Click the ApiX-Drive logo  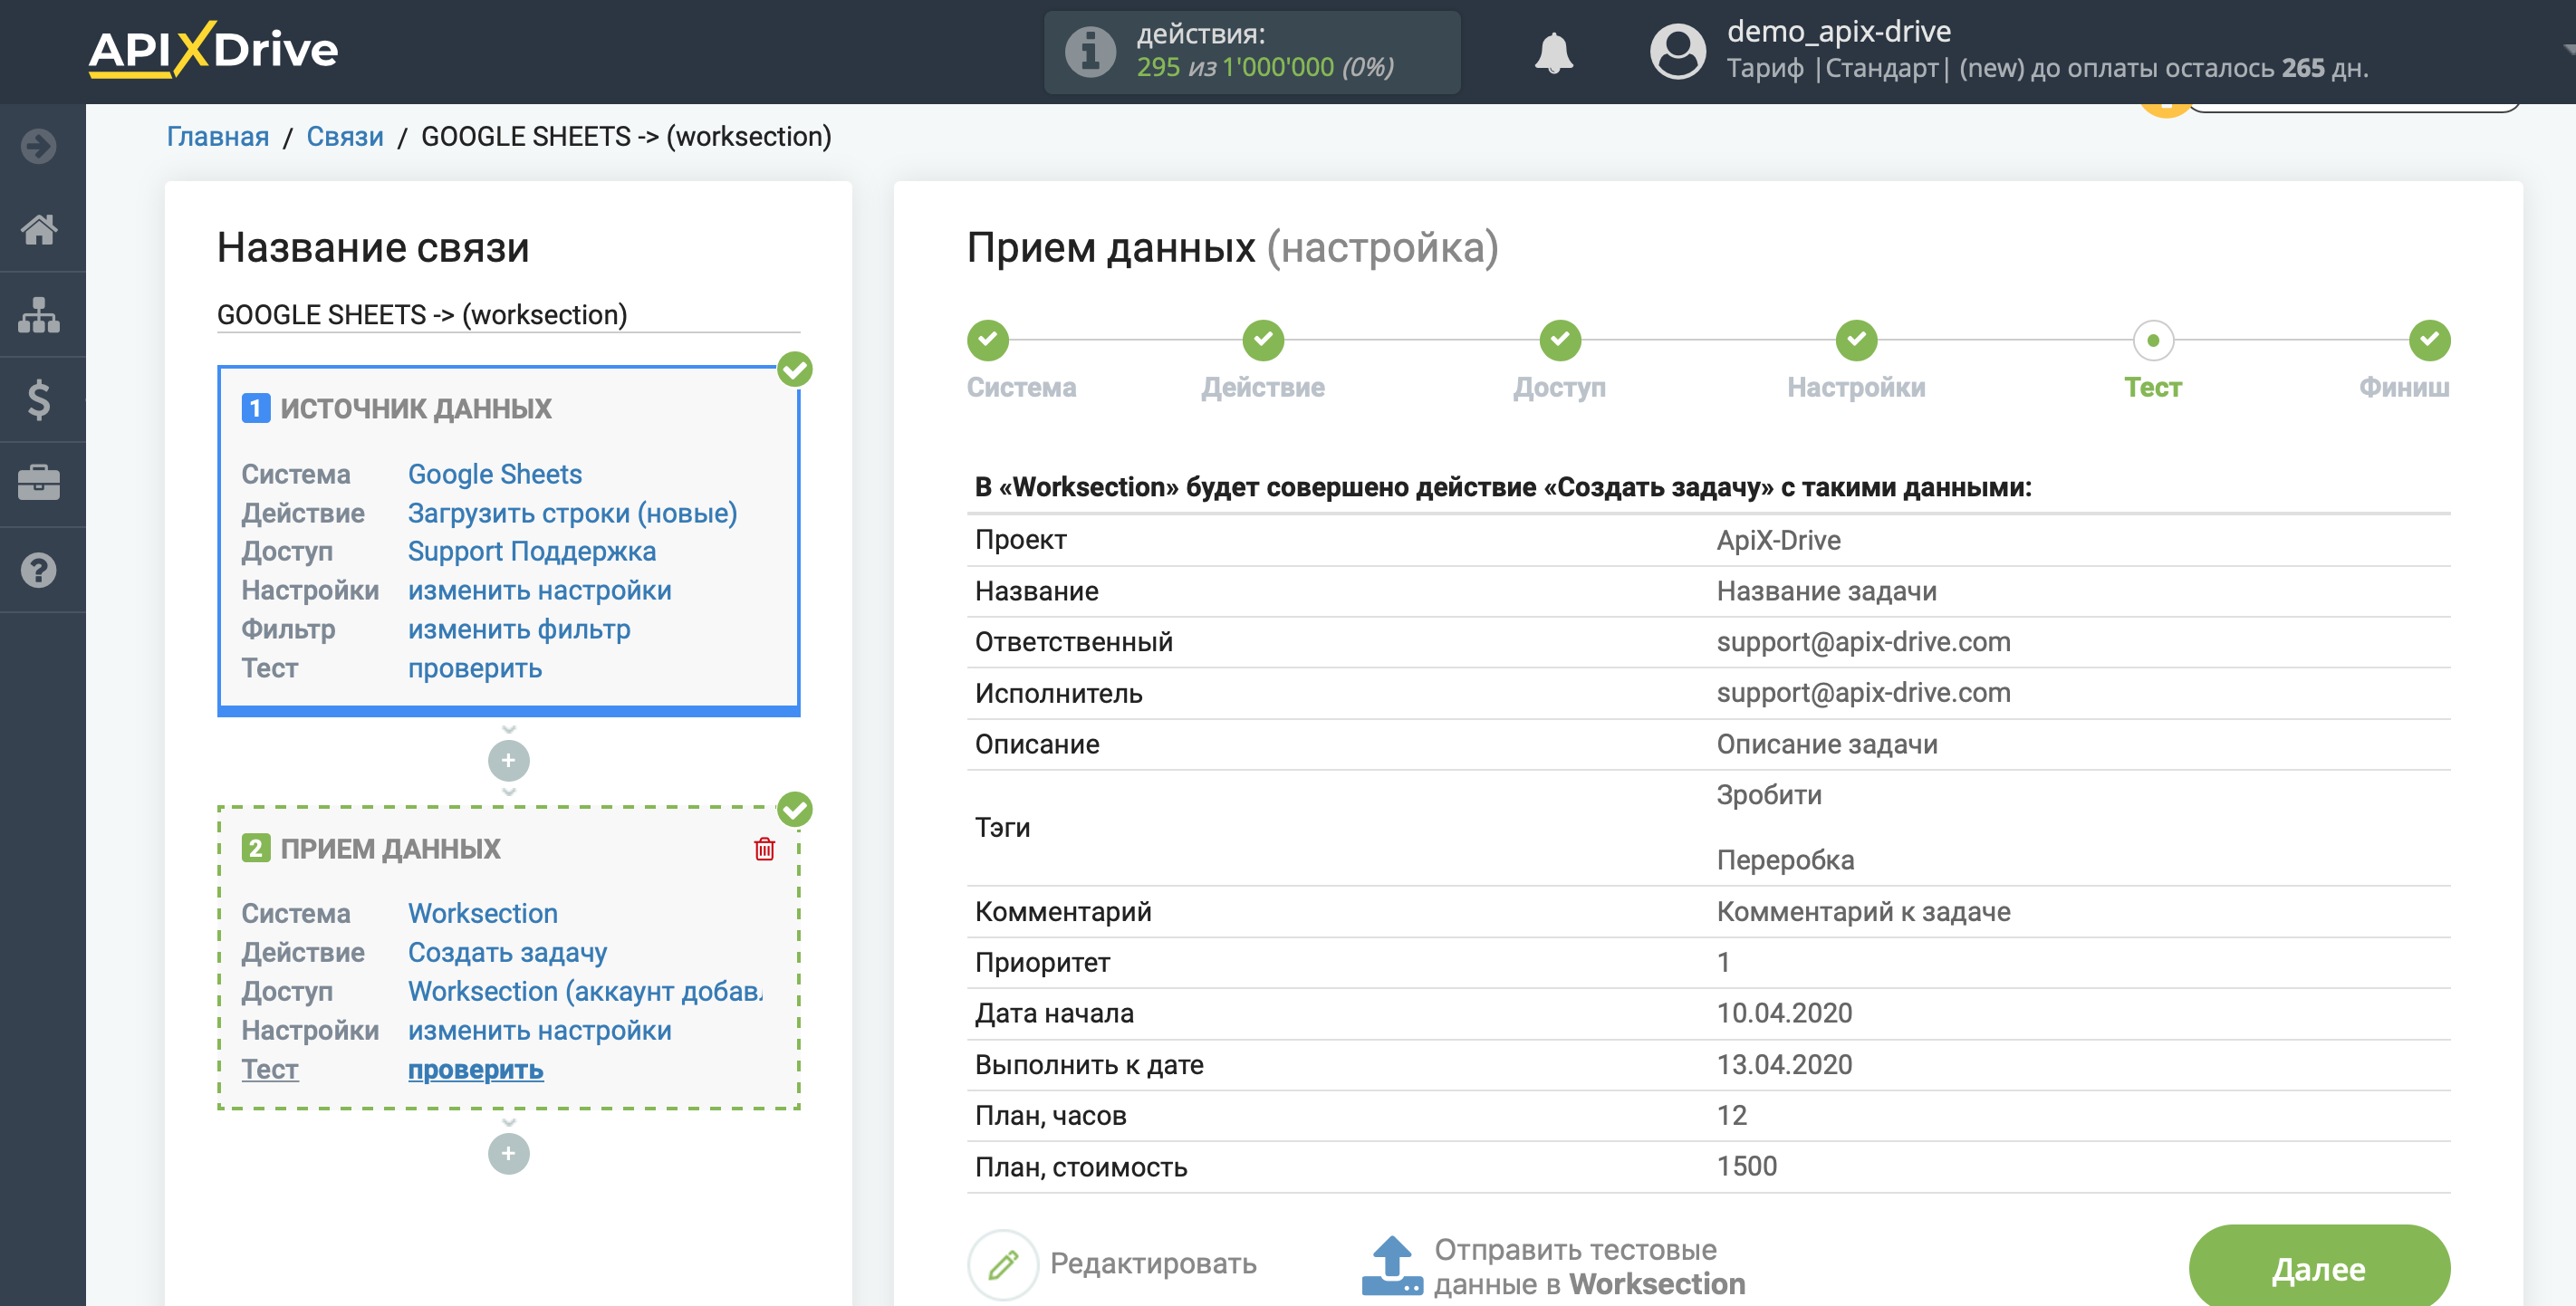(x=213, y=50)
